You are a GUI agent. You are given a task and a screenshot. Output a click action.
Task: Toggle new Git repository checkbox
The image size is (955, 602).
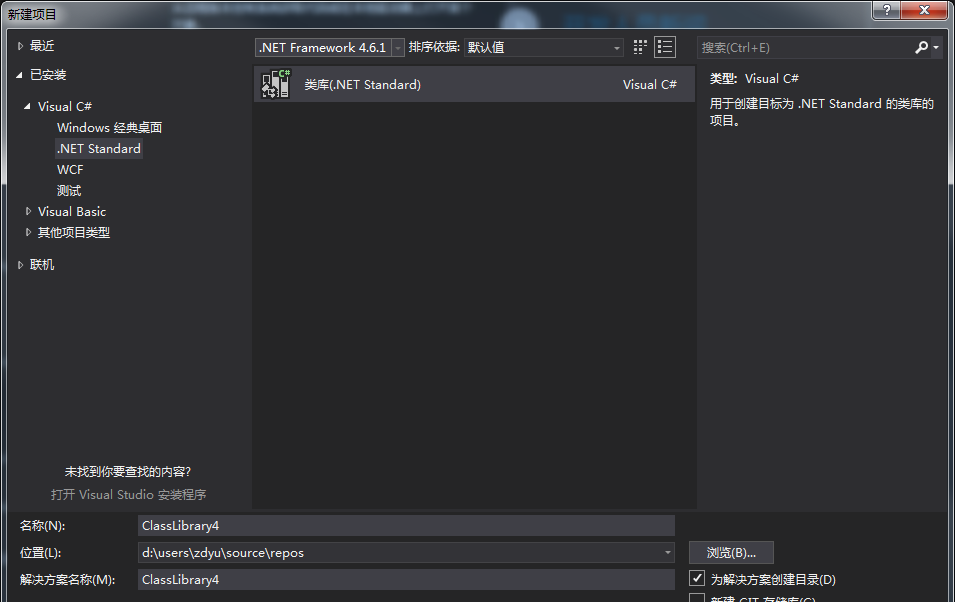point(697,598)
